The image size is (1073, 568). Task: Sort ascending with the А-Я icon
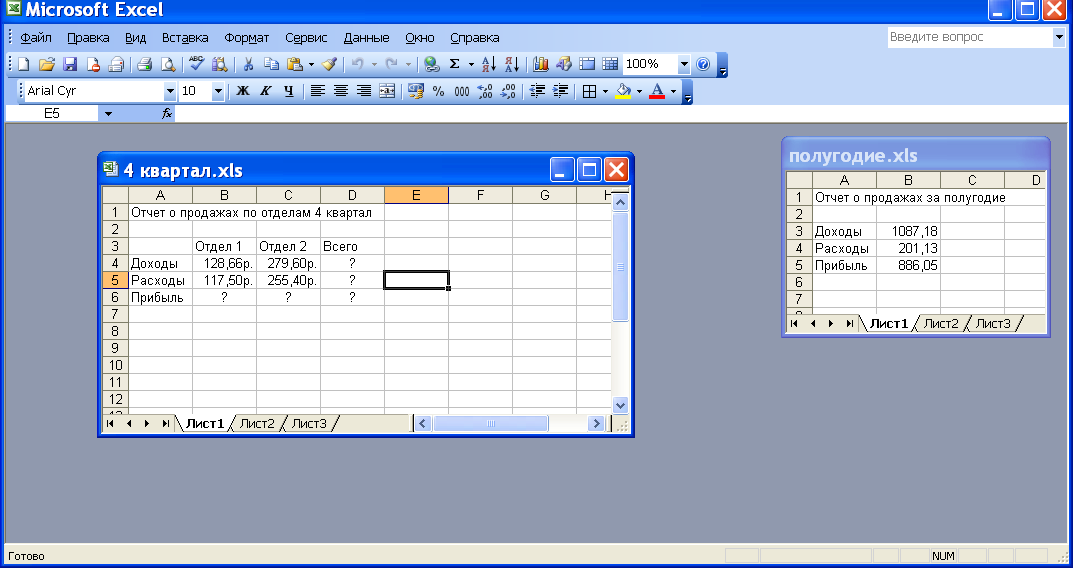click(489, 64)
